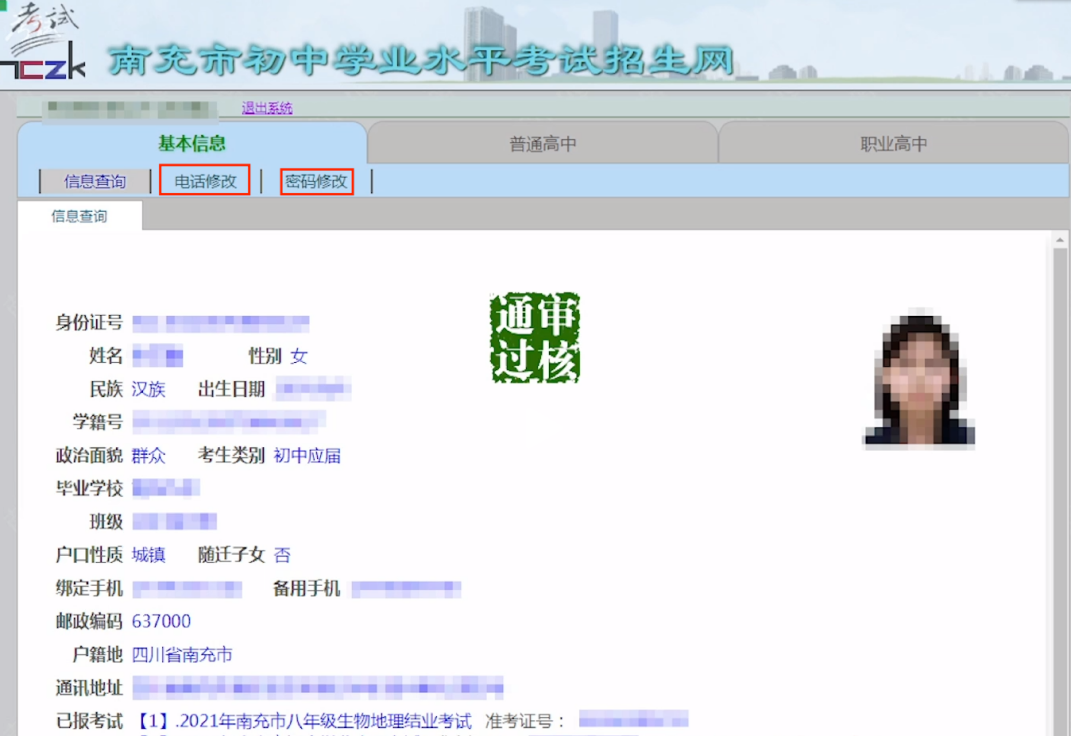
Task: Open the 密码修改 password change option
Action: (315, 181)
